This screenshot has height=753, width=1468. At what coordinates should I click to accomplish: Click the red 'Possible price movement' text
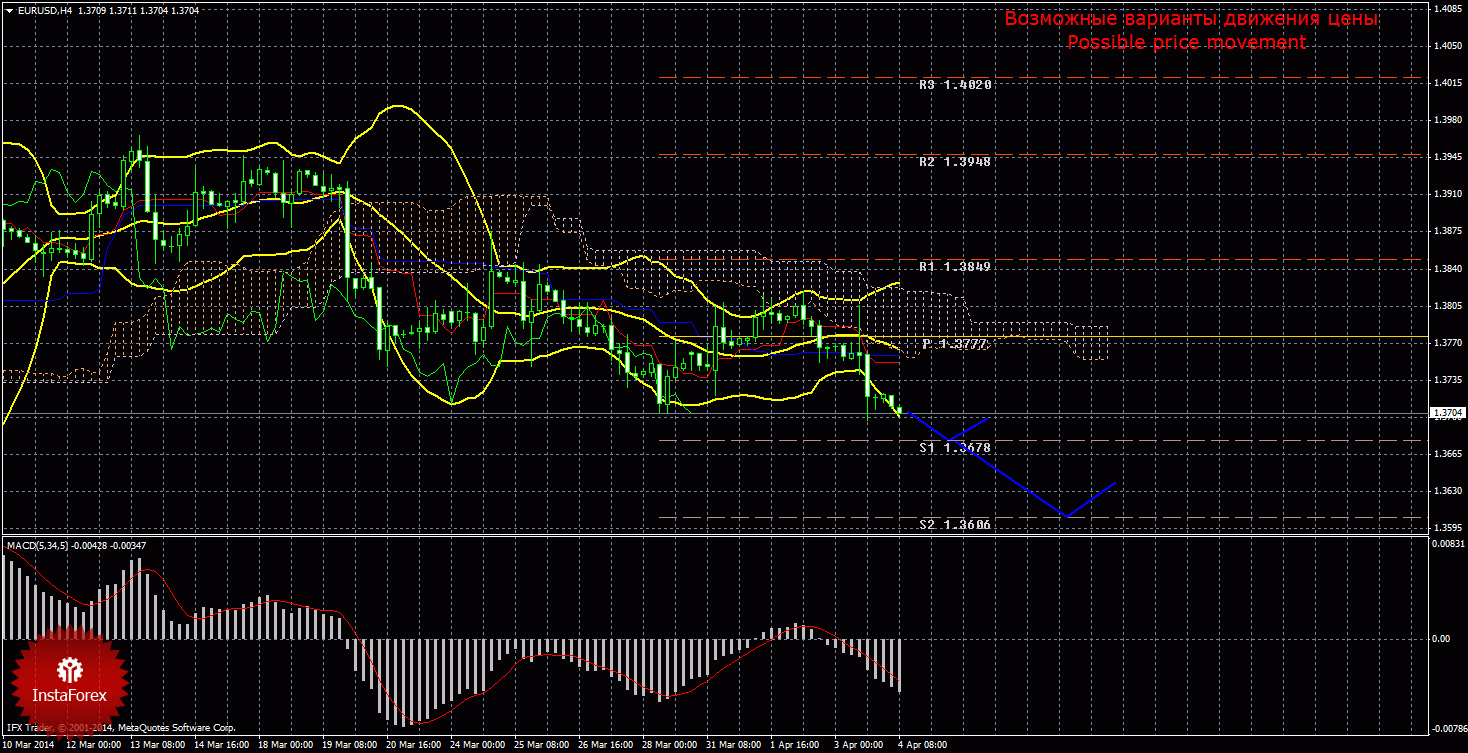coord(1186,42)
